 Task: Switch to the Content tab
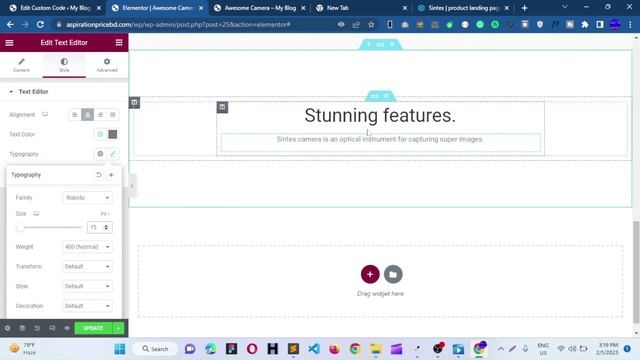[21, 65]
